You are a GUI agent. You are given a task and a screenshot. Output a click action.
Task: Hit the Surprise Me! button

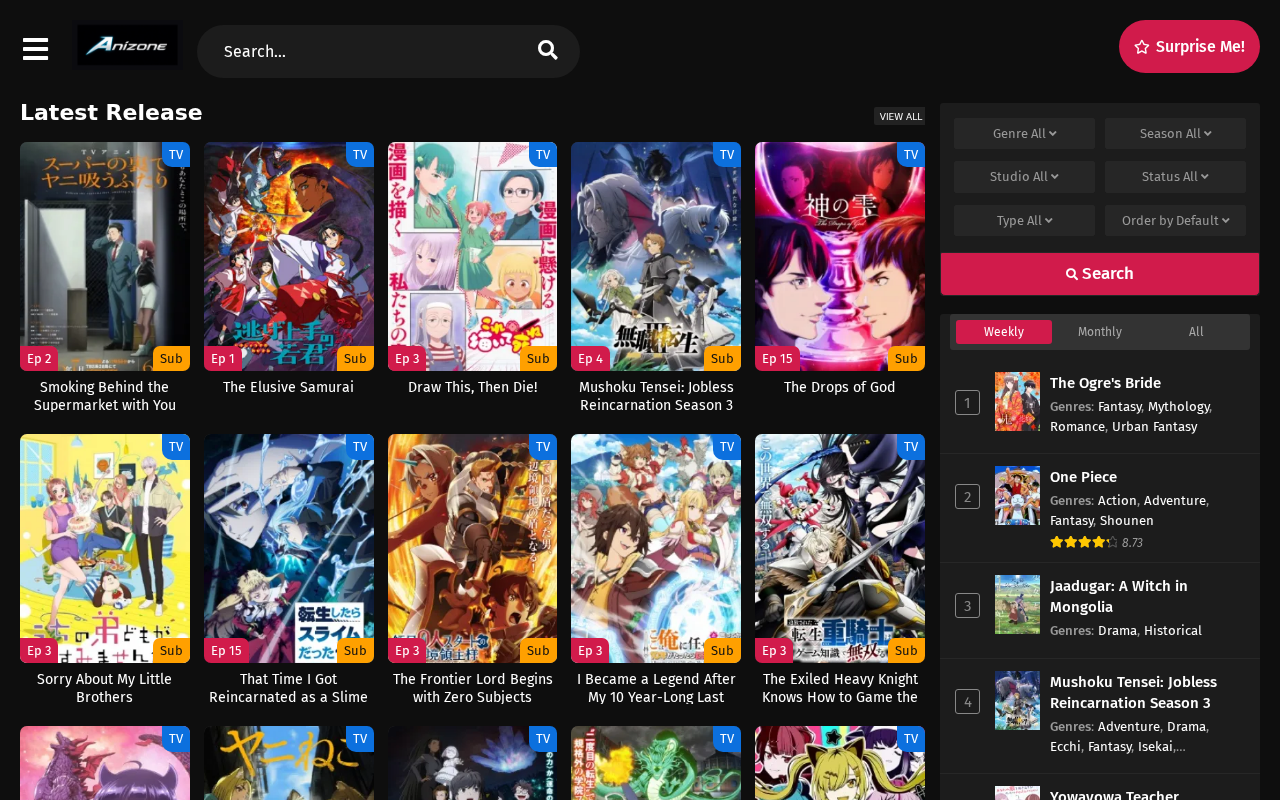click(x=1189, y=47)
